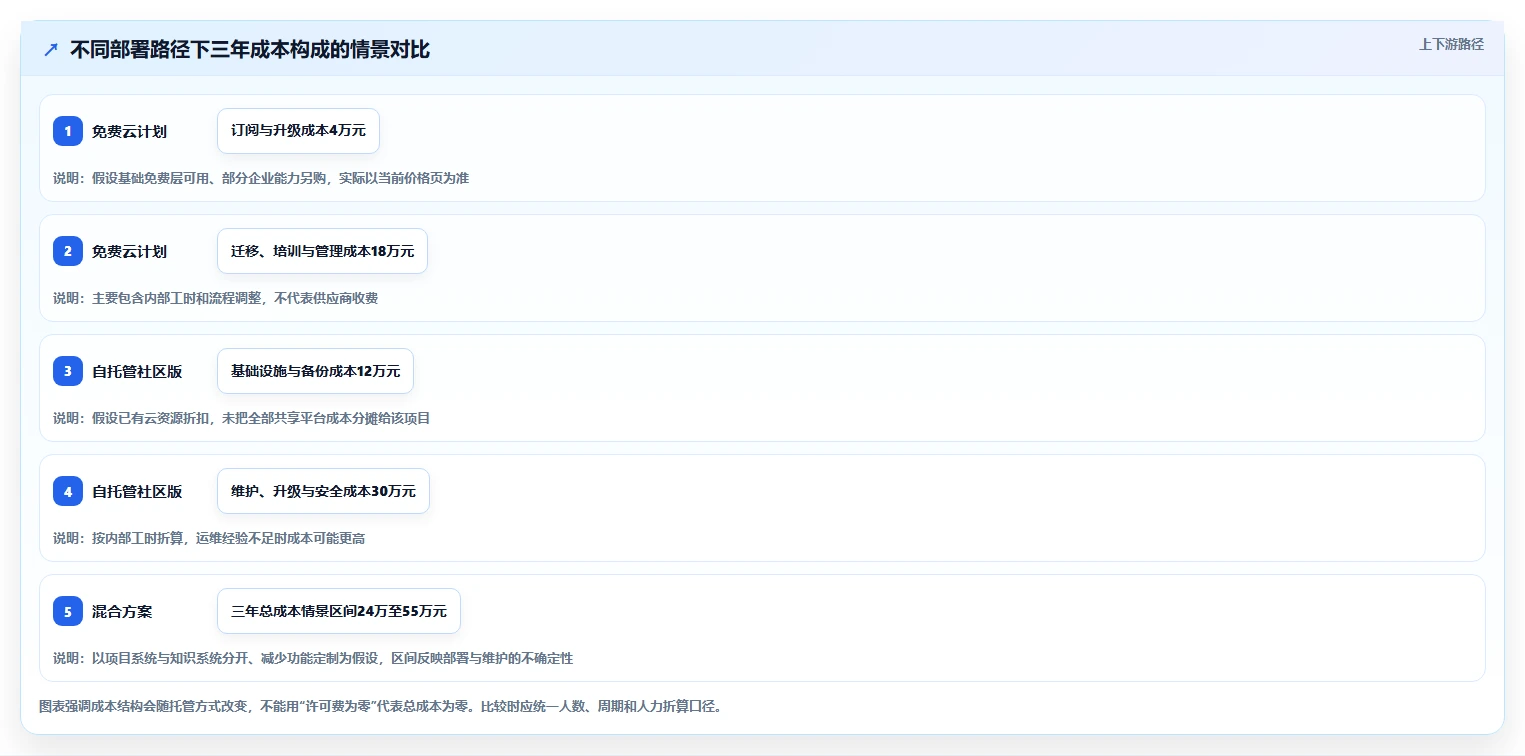The width and height of the screenshot is (1525, 756).
Task: Click the footer text starting 图表强调成本结构
Action: [x=381, y=706]
